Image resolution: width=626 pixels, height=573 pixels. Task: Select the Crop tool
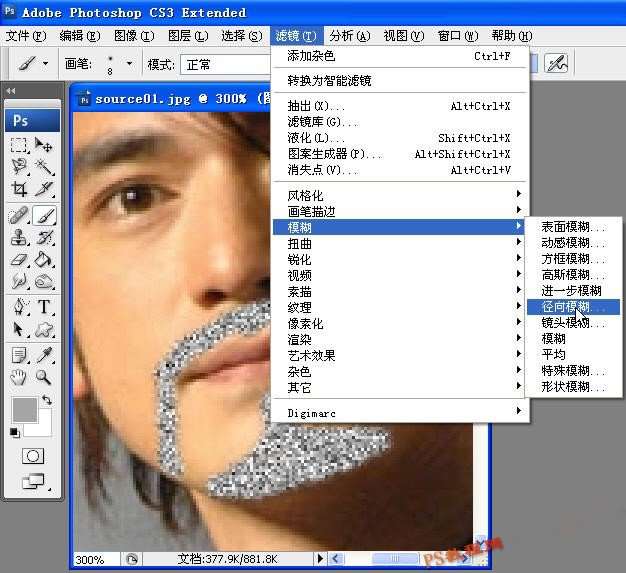tap(19, 189)
